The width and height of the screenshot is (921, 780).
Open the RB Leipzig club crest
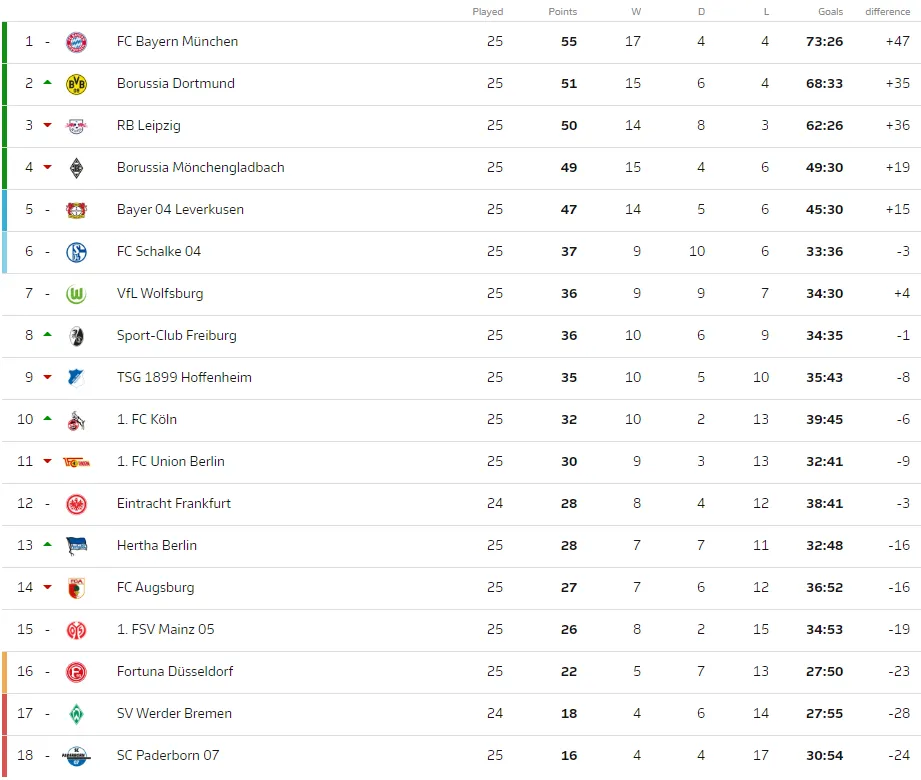(76, 126)
